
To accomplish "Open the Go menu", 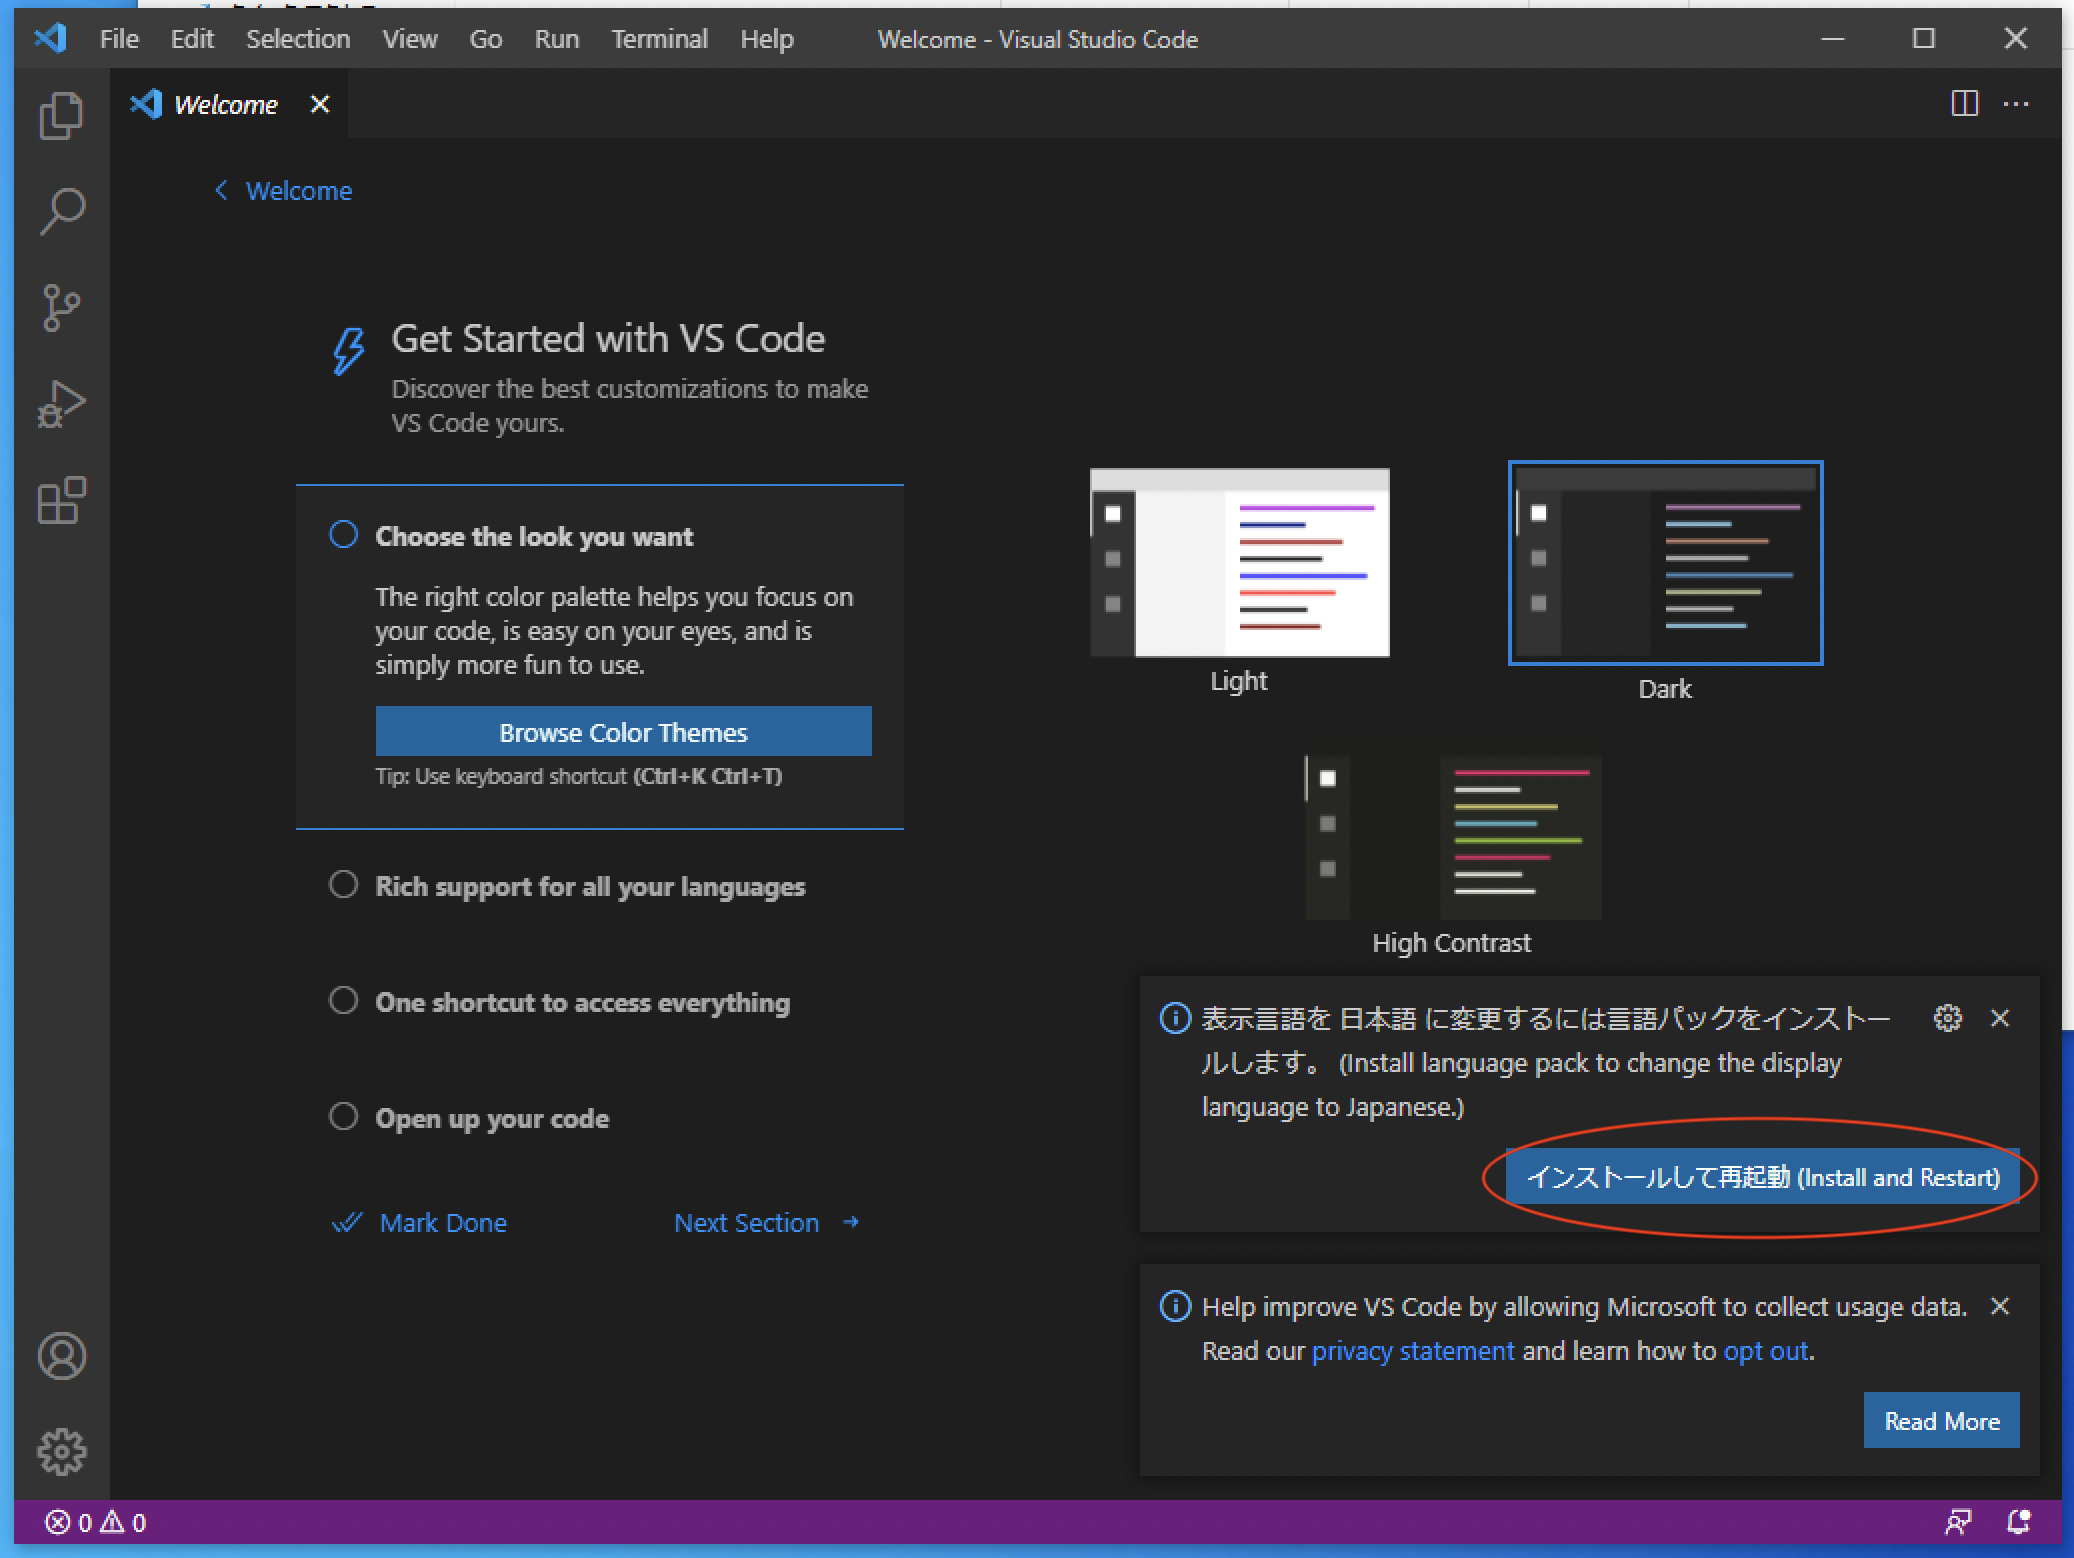I will pyautogui.click(x=486, y=39).
